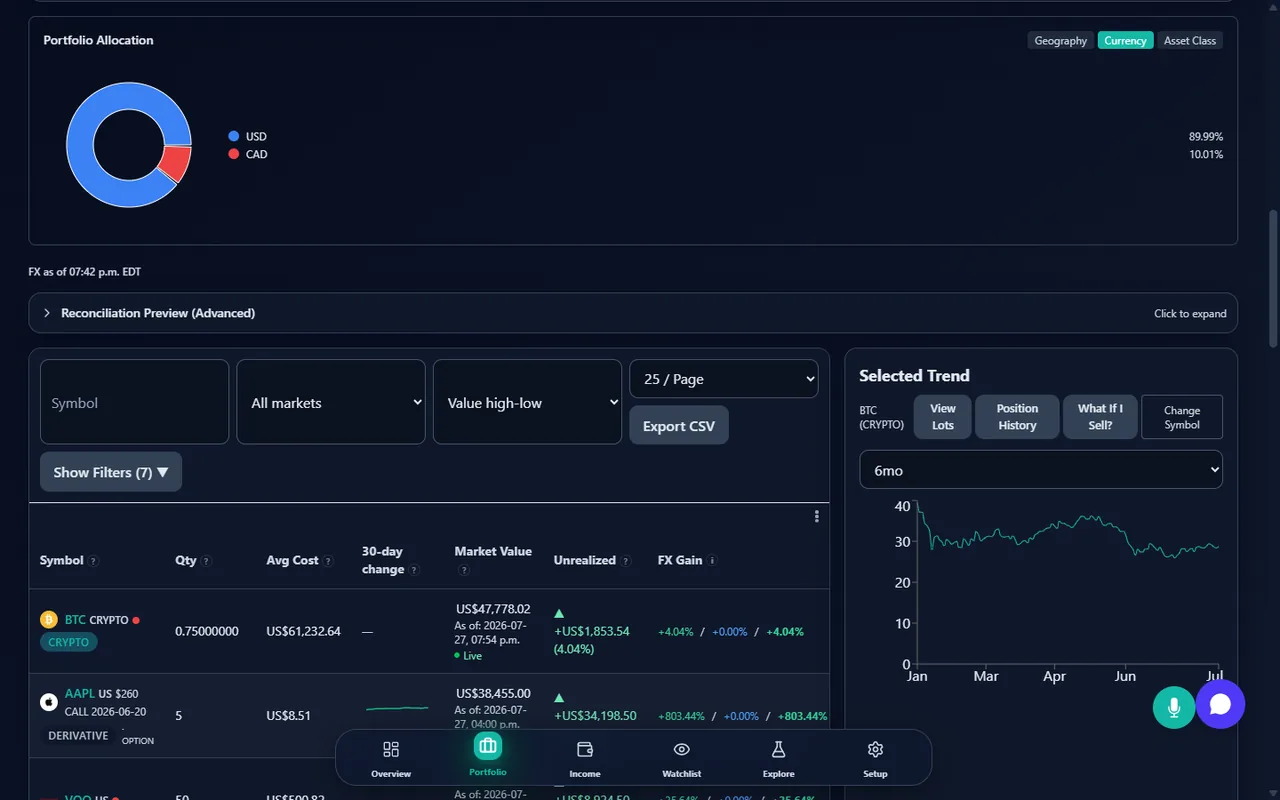The height and width of the screenshot is (800, 1280).
Task: Click AAPL unrealized +US$34,198.50
Action: point(595,716)
